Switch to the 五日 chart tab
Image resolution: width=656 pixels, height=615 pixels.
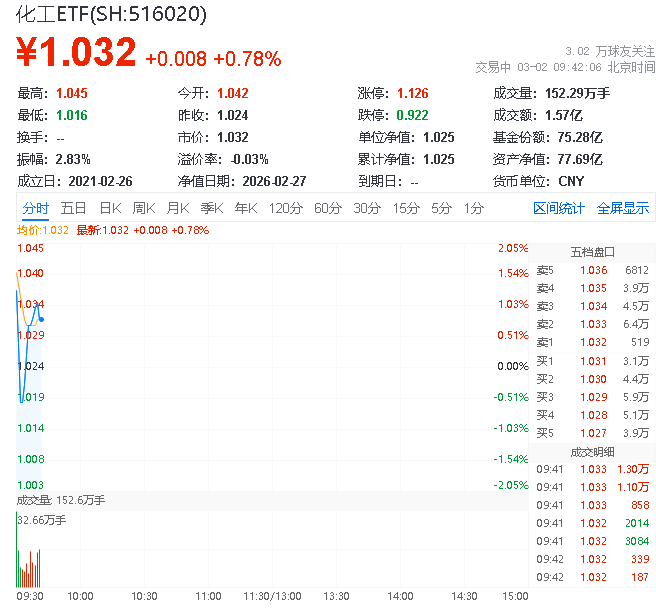point(73,208)
